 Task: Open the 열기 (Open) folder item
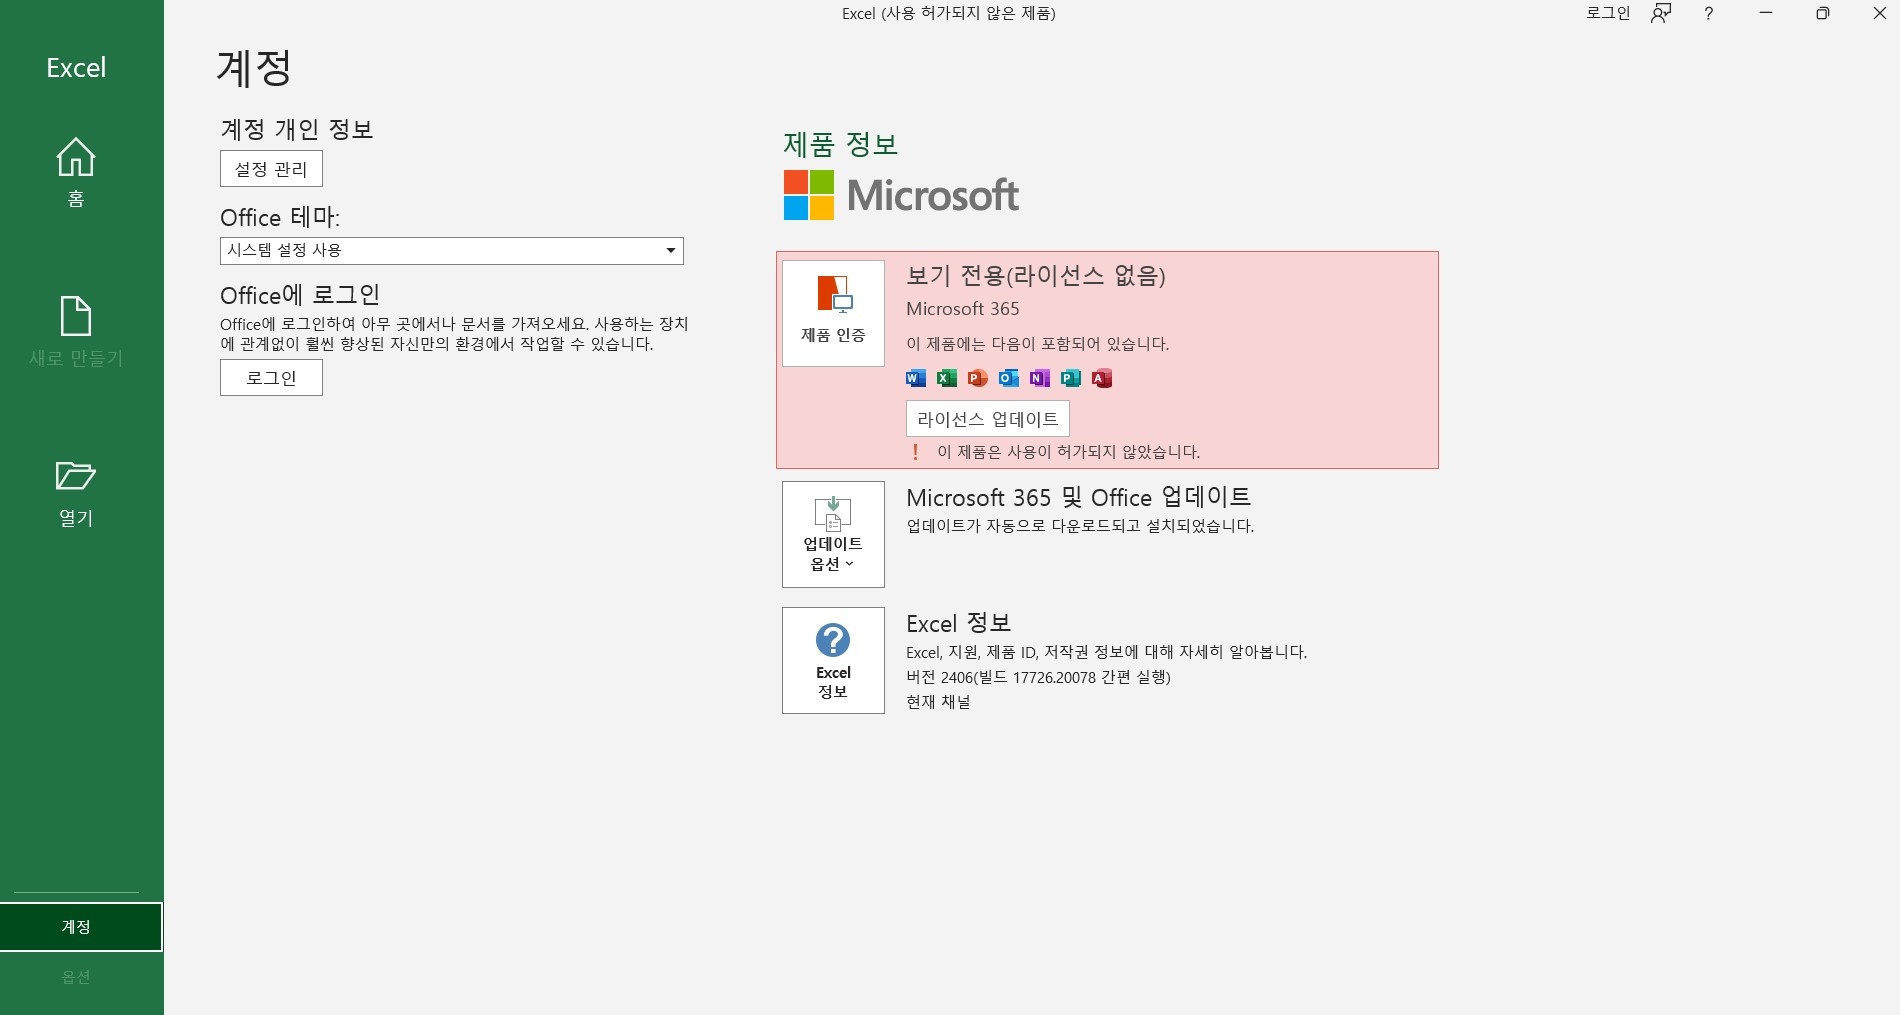pyautogui.click(x=76, y=493)
